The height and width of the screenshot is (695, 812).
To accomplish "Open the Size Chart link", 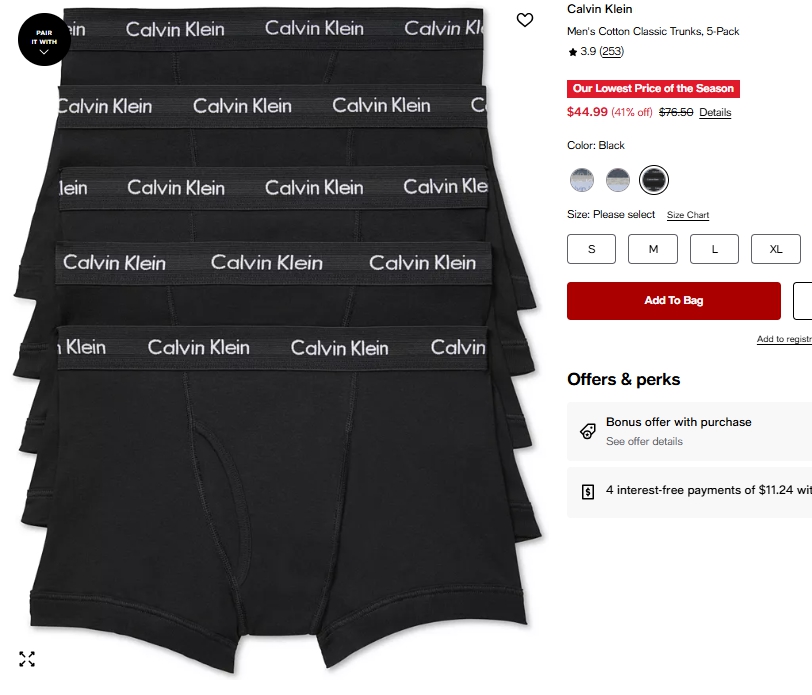I will click(688, 215).
